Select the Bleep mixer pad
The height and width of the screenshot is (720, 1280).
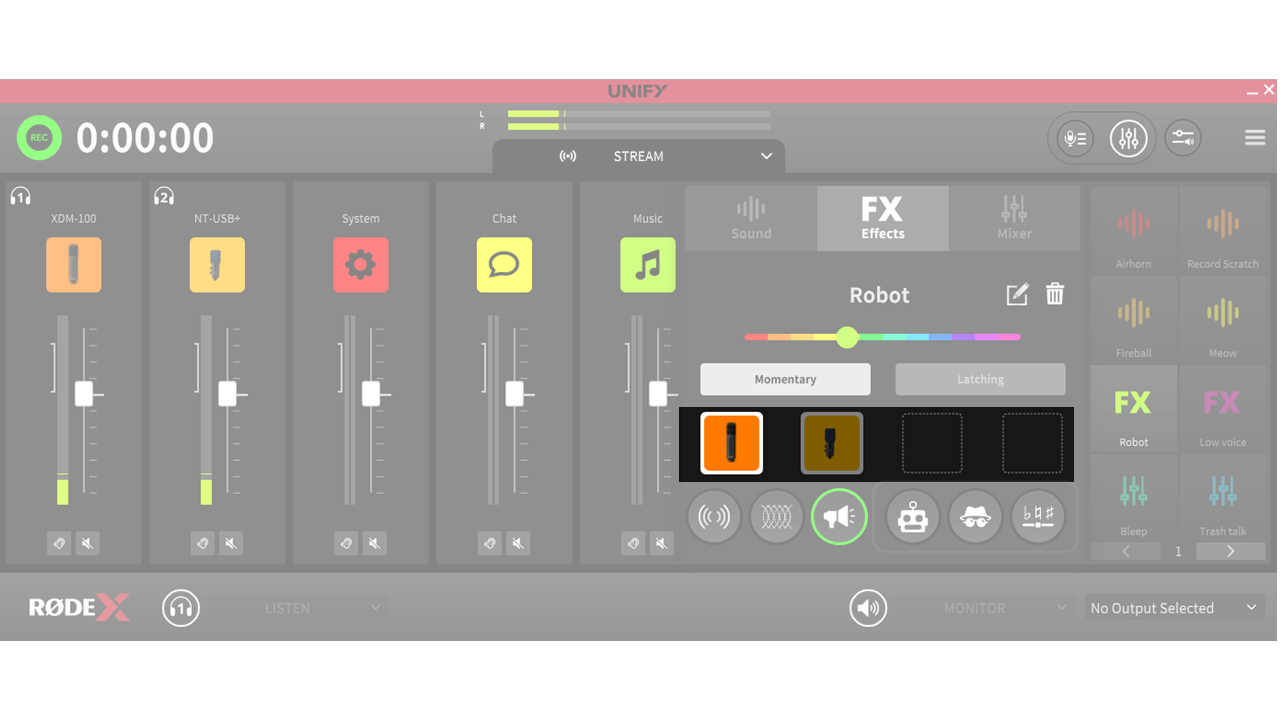click(x=1134, y=498)
